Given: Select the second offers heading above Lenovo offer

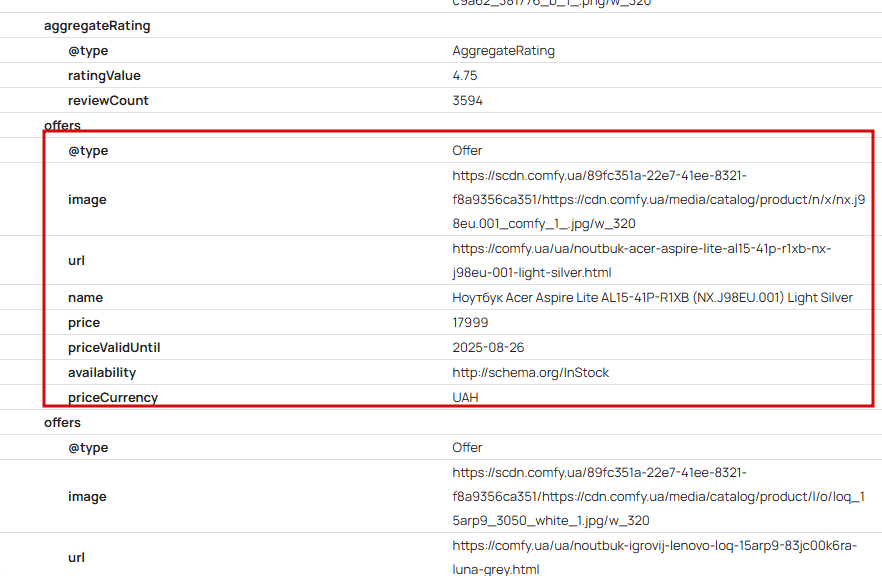Looking at the screenshot, I should 62,422.
